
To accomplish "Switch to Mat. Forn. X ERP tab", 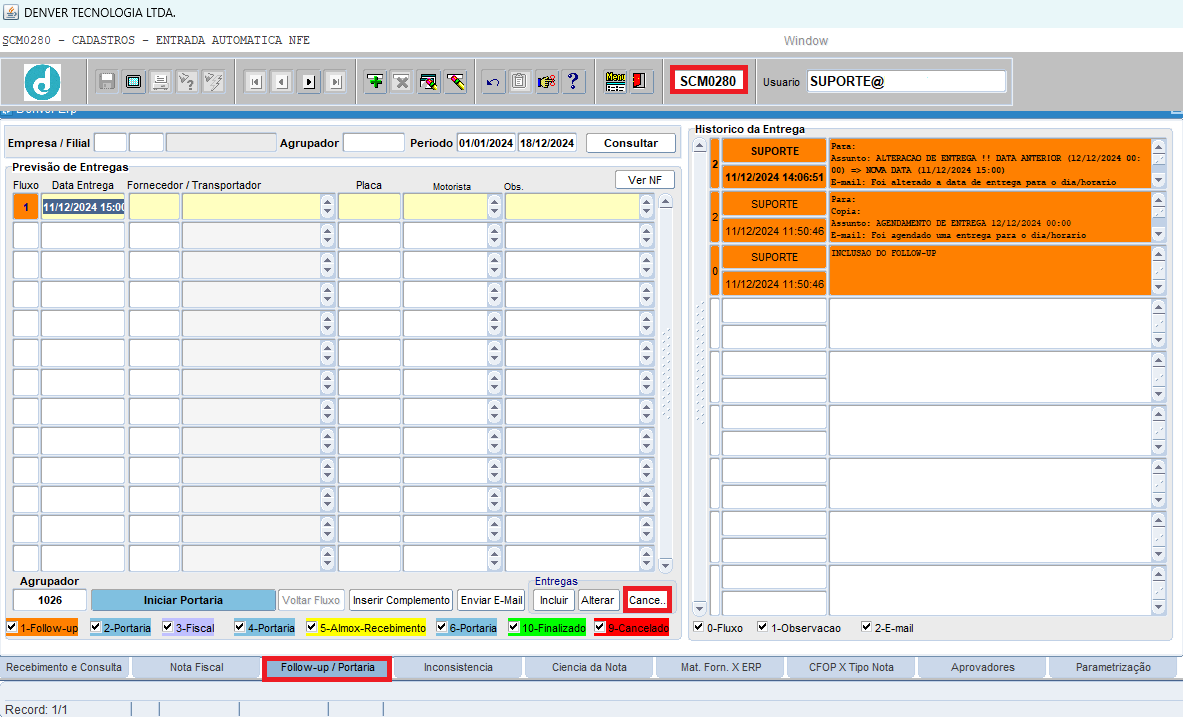I will coord(721,667).
